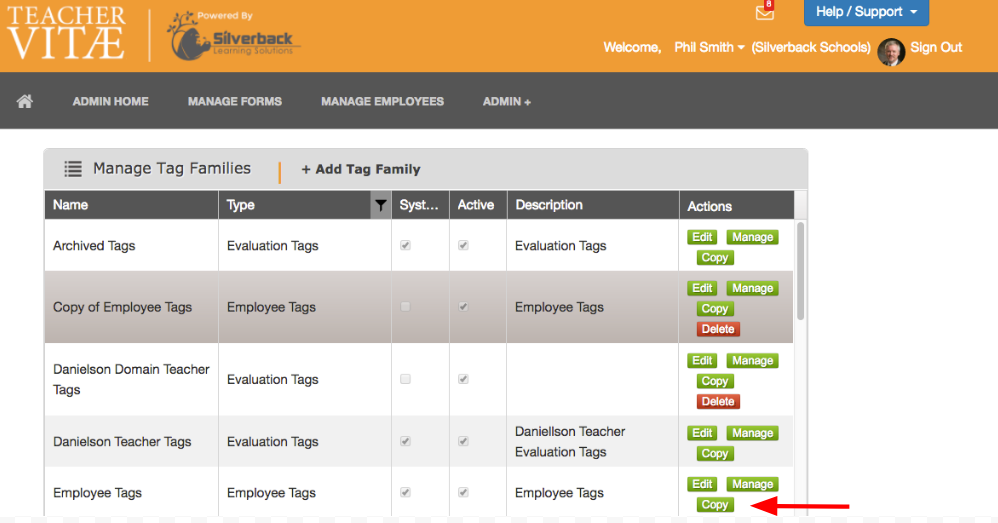Expand the ADMIN + menu
This screenshot has height=523, width=998.
click(x=507, y=101)
